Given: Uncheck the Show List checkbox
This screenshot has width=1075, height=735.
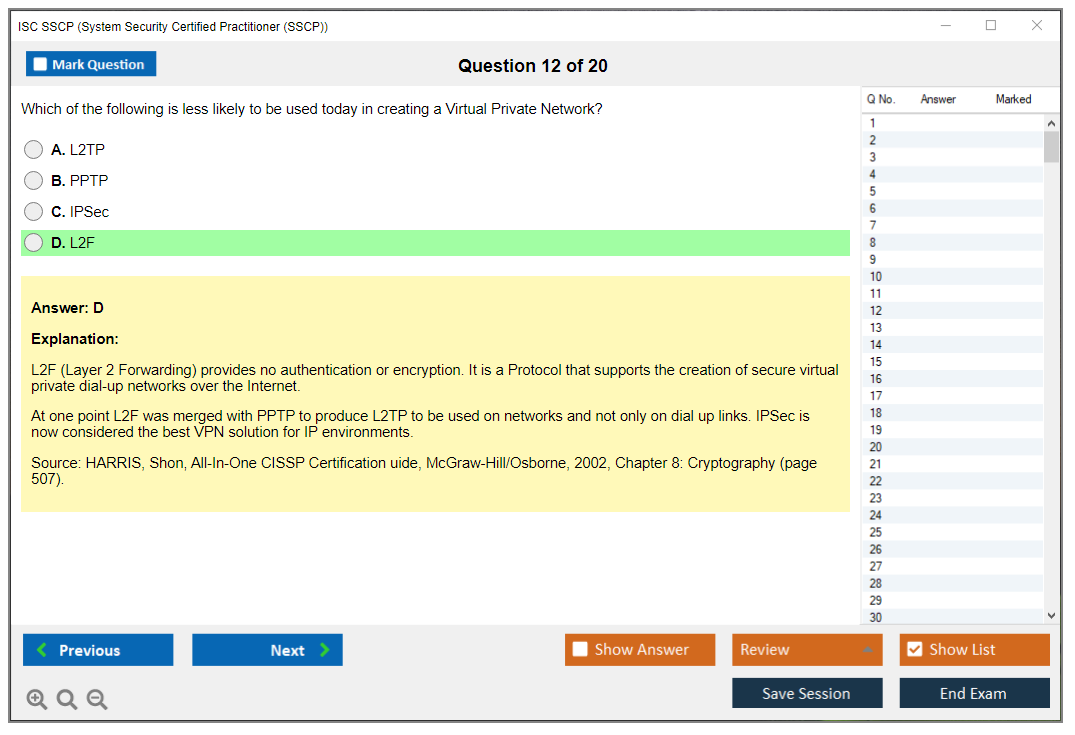Looking at the screenshot, I should pos(914,650).
